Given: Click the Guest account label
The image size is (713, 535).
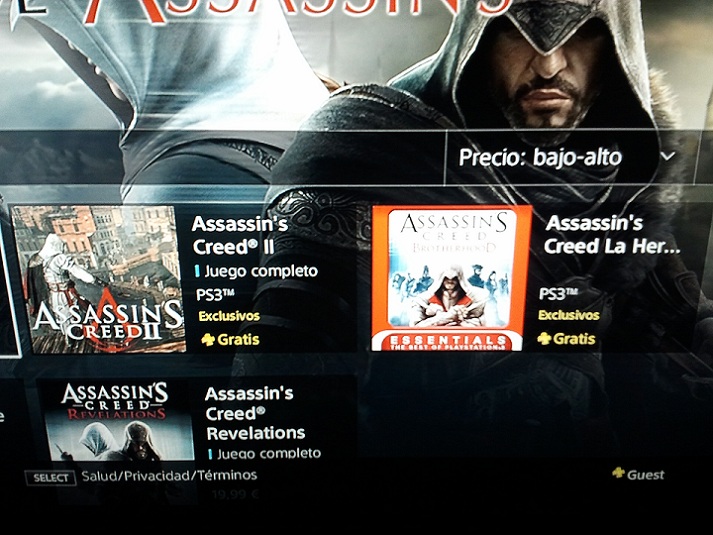Looking at the screenshot, I should click(646, 475).
